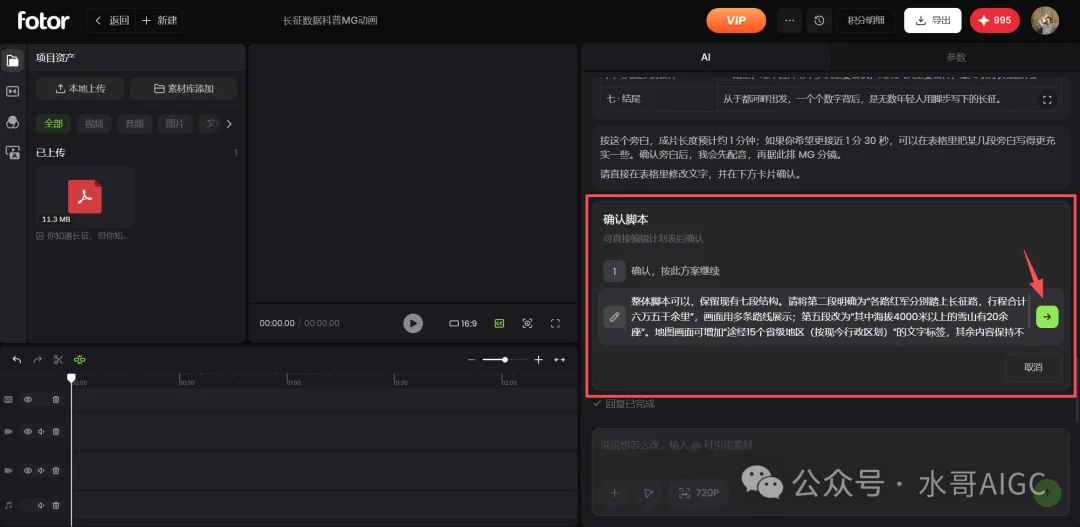The height and width of the screenshot is (527, 1080).
Task: Click the orange VIP button
Action: [736, 21]
